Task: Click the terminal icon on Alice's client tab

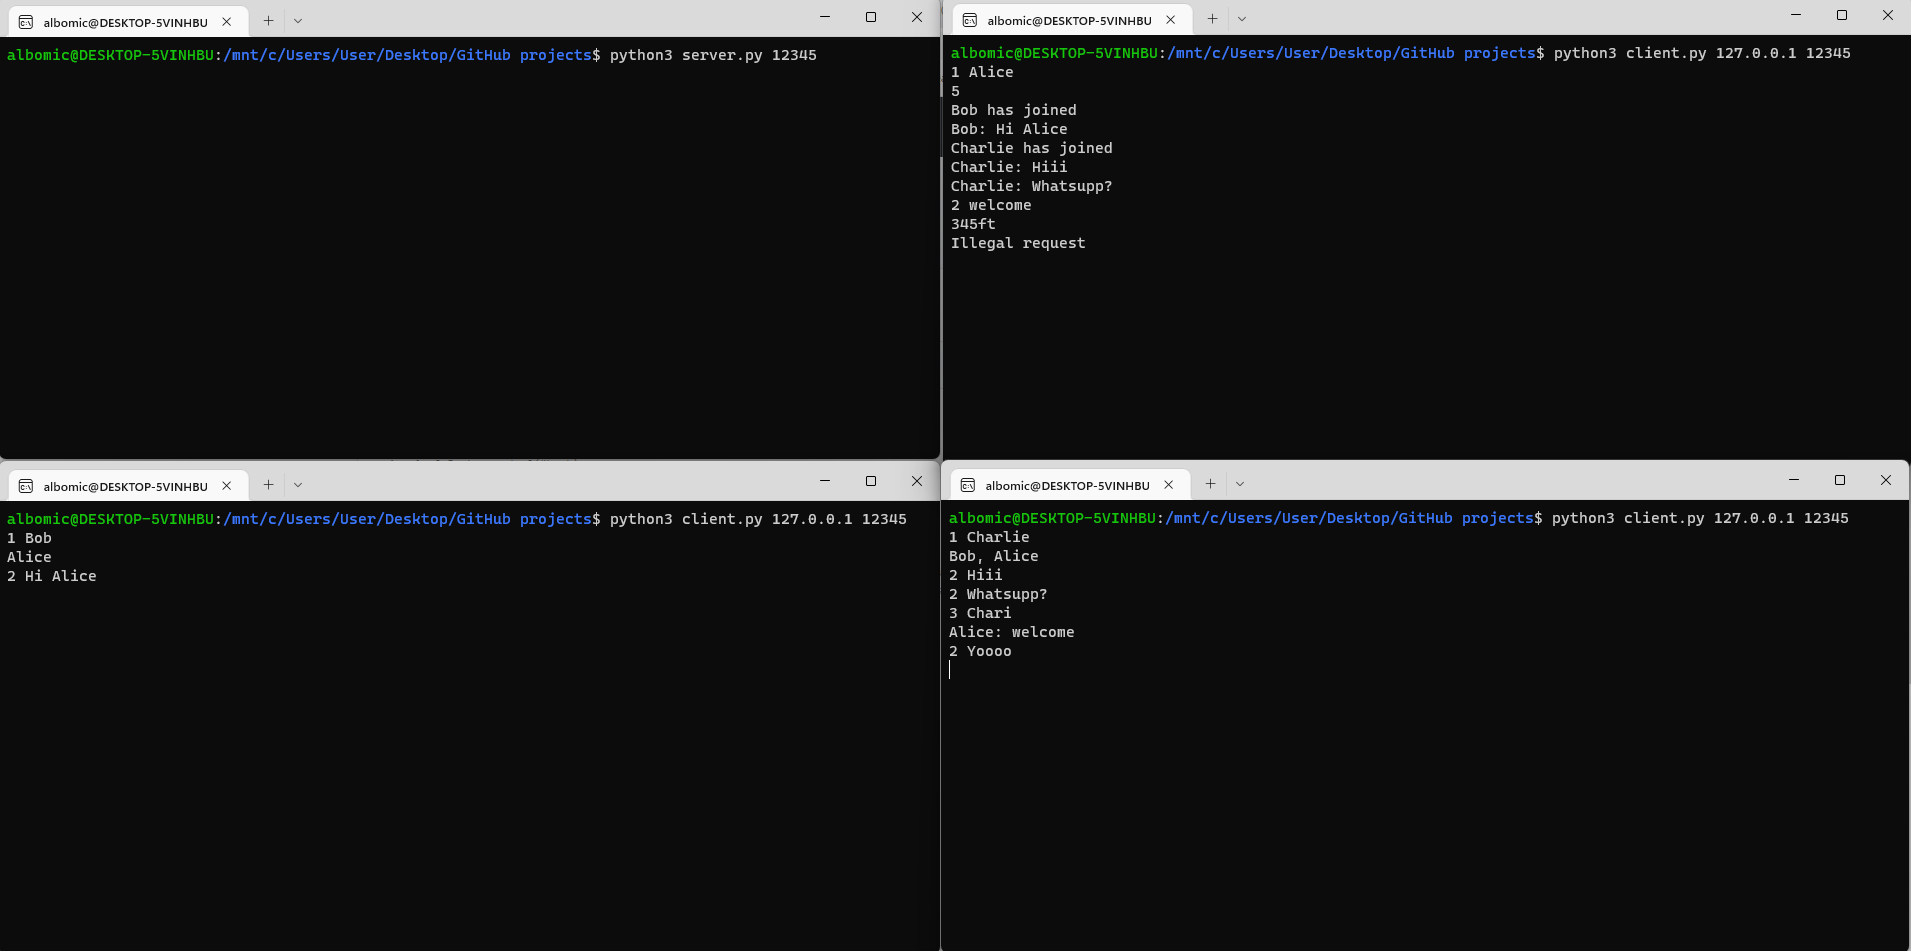Action: [x=967, y=19]
